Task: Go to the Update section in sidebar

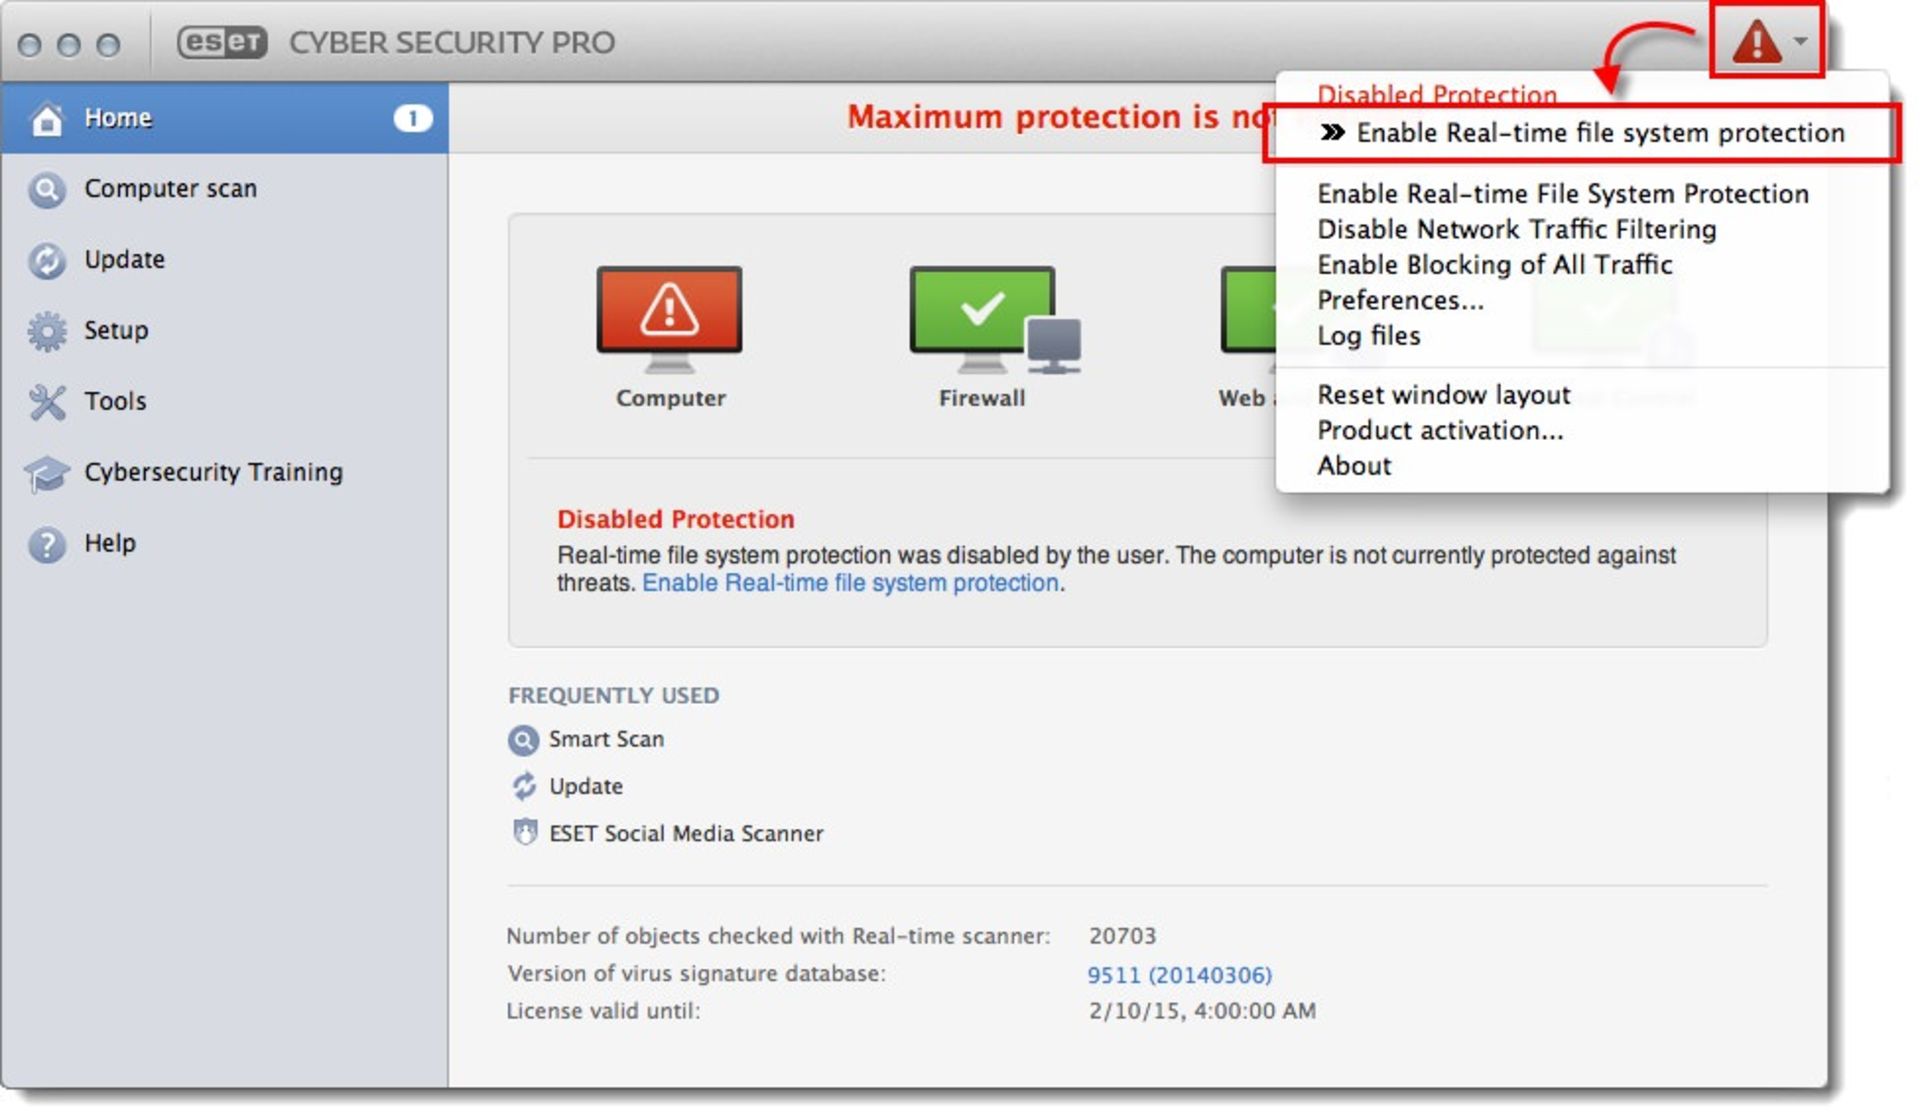Action: tap(224, 260)
